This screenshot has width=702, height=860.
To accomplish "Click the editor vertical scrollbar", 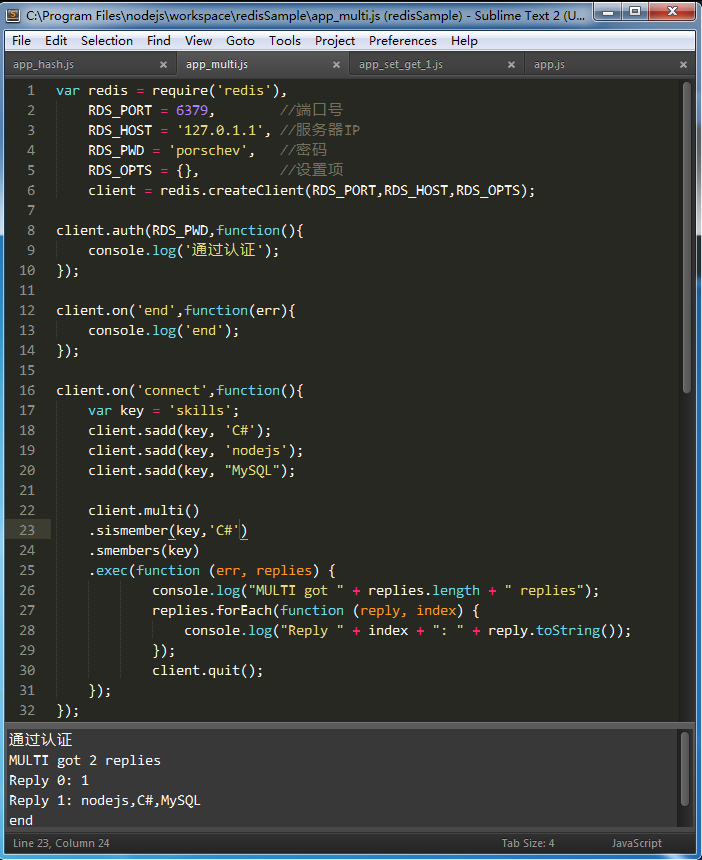I will point(686,240).
